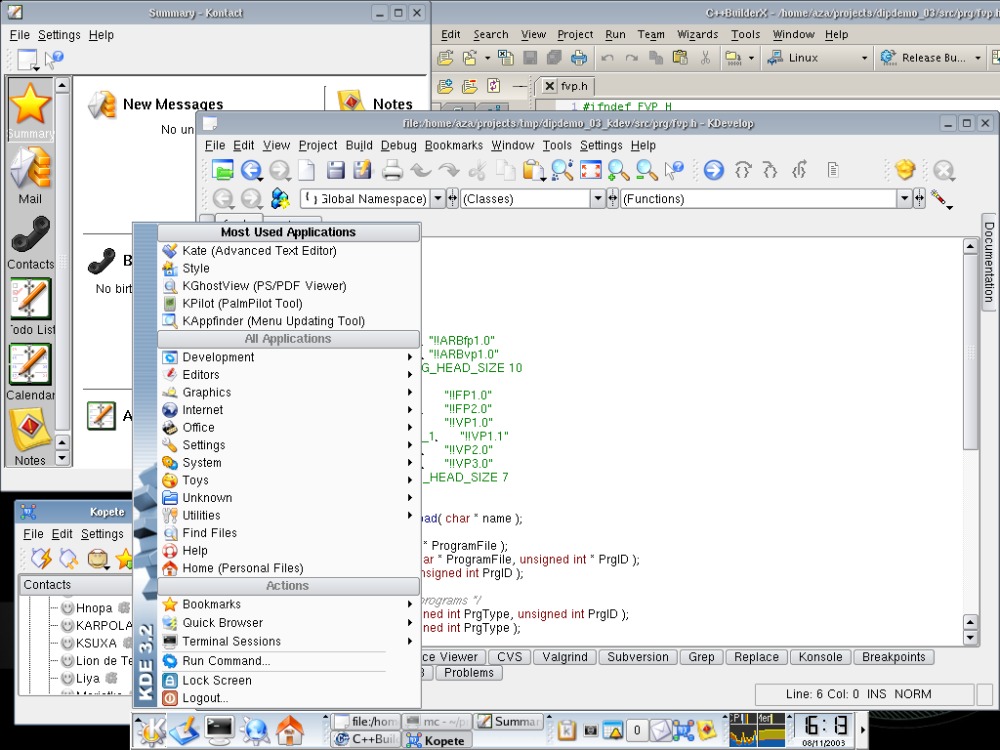Click the Cut scissors icon in KDevelop
This screenshot has width=1000, height=750.
tap(477, 170)
